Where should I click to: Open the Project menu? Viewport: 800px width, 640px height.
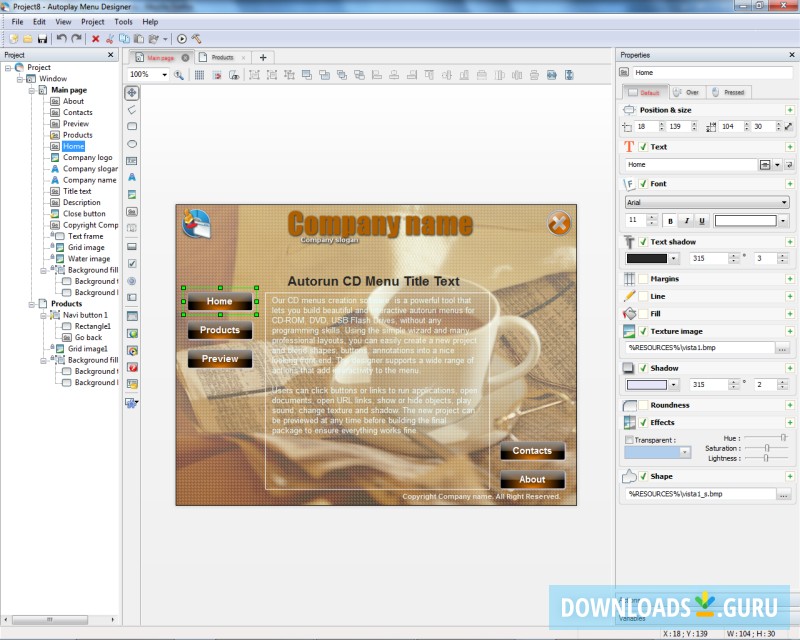coord(92,22)
